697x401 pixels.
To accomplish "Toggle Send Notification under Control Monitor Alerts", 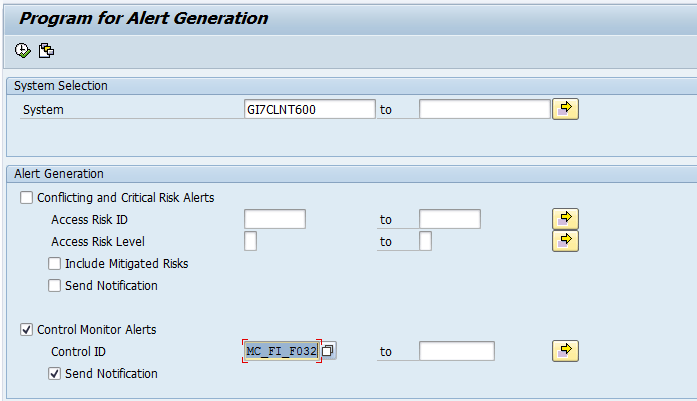I will pyautogui.click(x=55, y=374).
